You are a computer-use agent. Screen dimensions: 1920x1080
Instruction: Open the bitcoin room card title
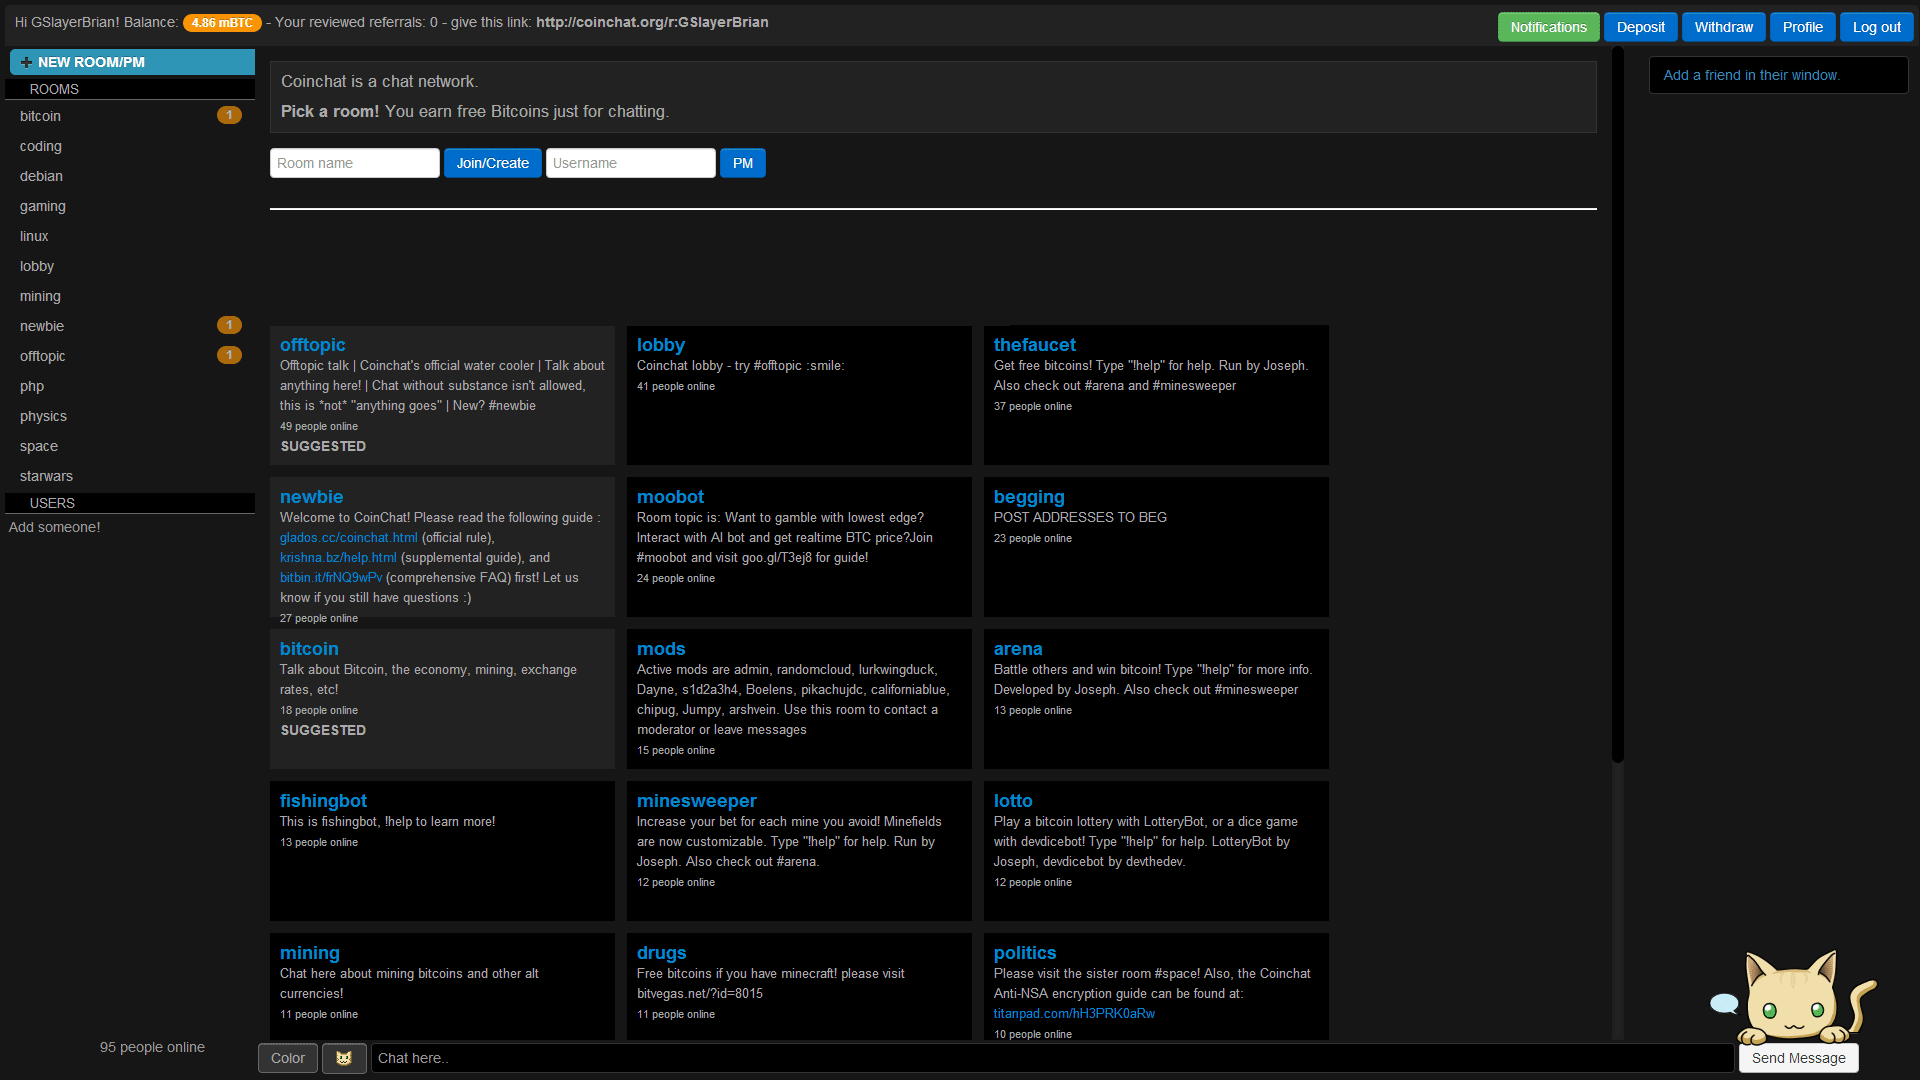point(309,648)
